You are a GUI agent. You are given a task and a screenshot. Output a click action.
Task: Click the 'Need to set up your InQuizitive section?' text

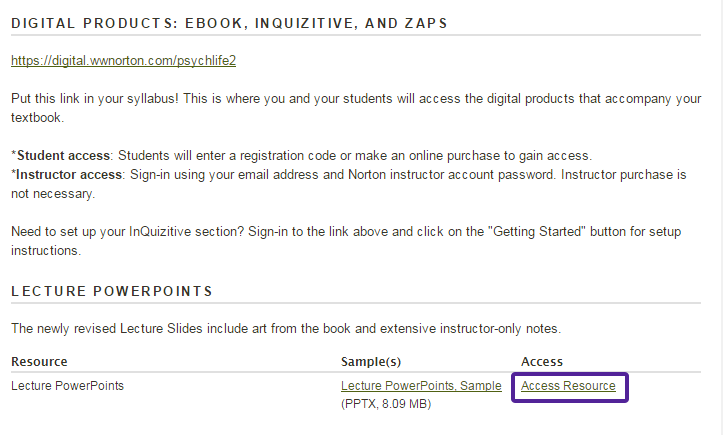pyautogui.click(x=127, y=232)
